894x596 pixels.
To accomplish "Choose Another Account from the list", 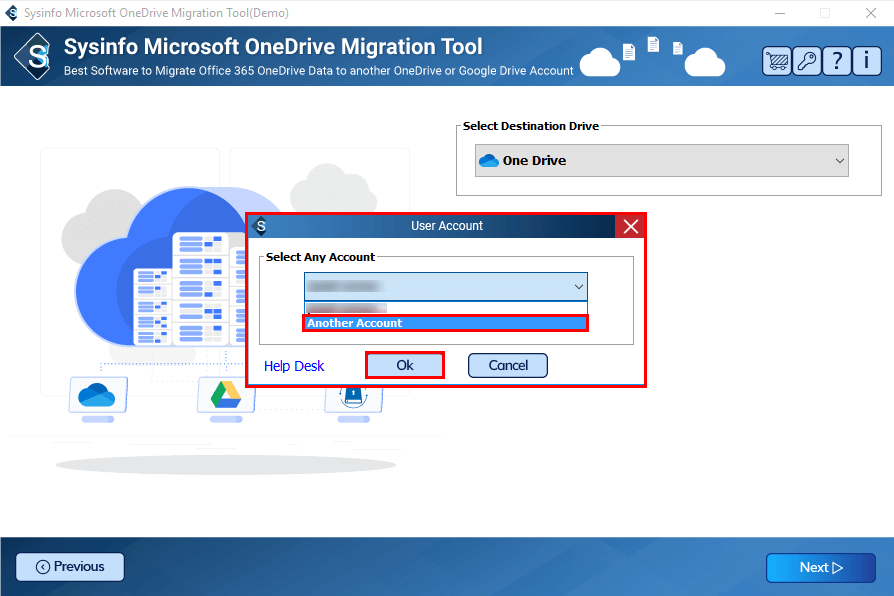I will pos(445,323).
